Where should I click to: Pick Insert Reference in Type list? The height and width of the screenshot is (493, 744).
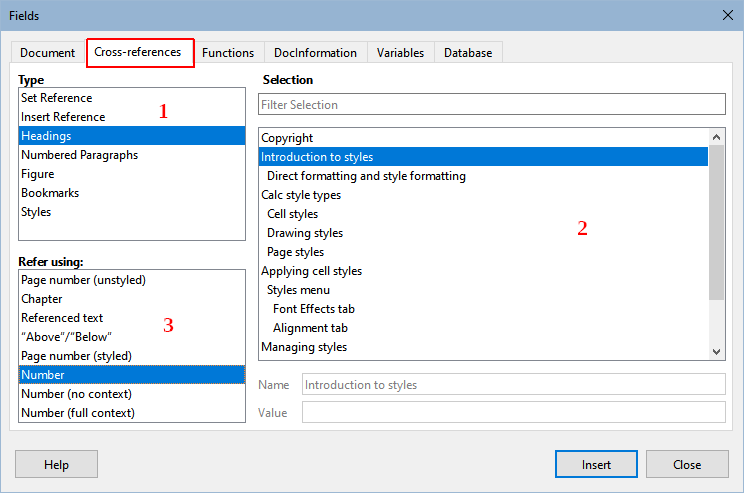(x=63, y=117)
